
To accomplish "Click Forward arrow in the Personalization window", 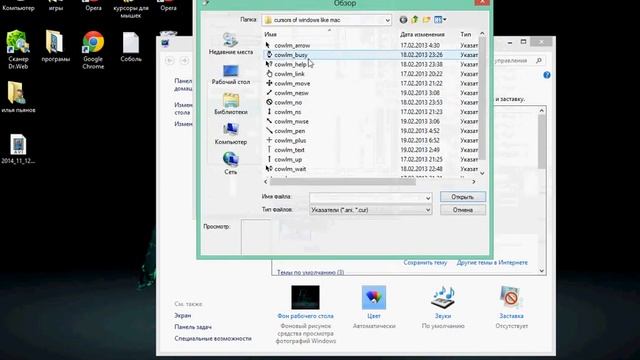I will tap(184, 60).
